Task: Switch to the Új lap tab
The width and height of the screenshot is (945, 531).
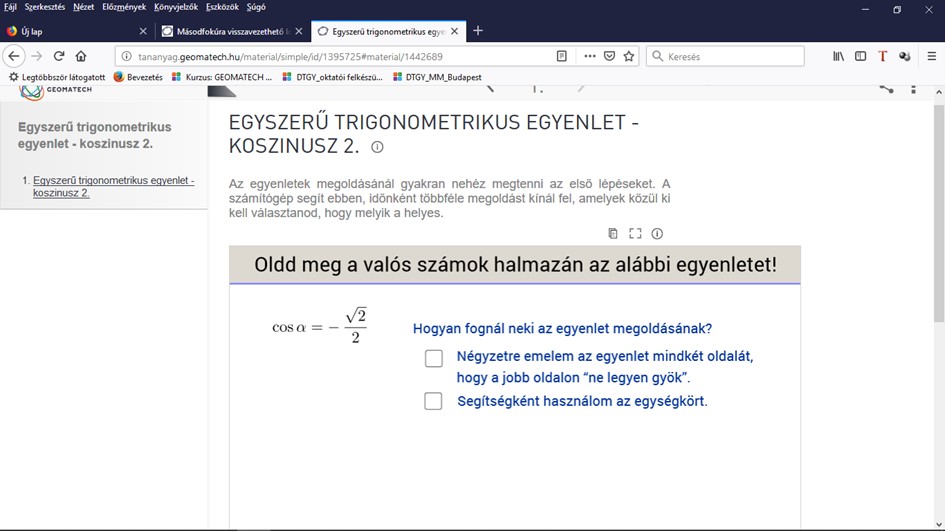Action: 77,31
